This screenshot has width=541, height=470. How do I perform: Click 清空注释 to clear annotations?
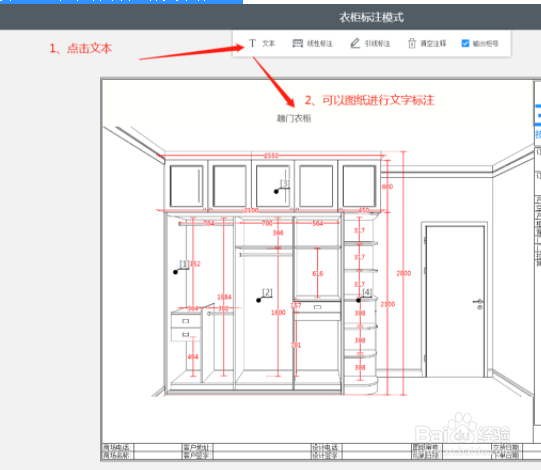coord(427,43)
